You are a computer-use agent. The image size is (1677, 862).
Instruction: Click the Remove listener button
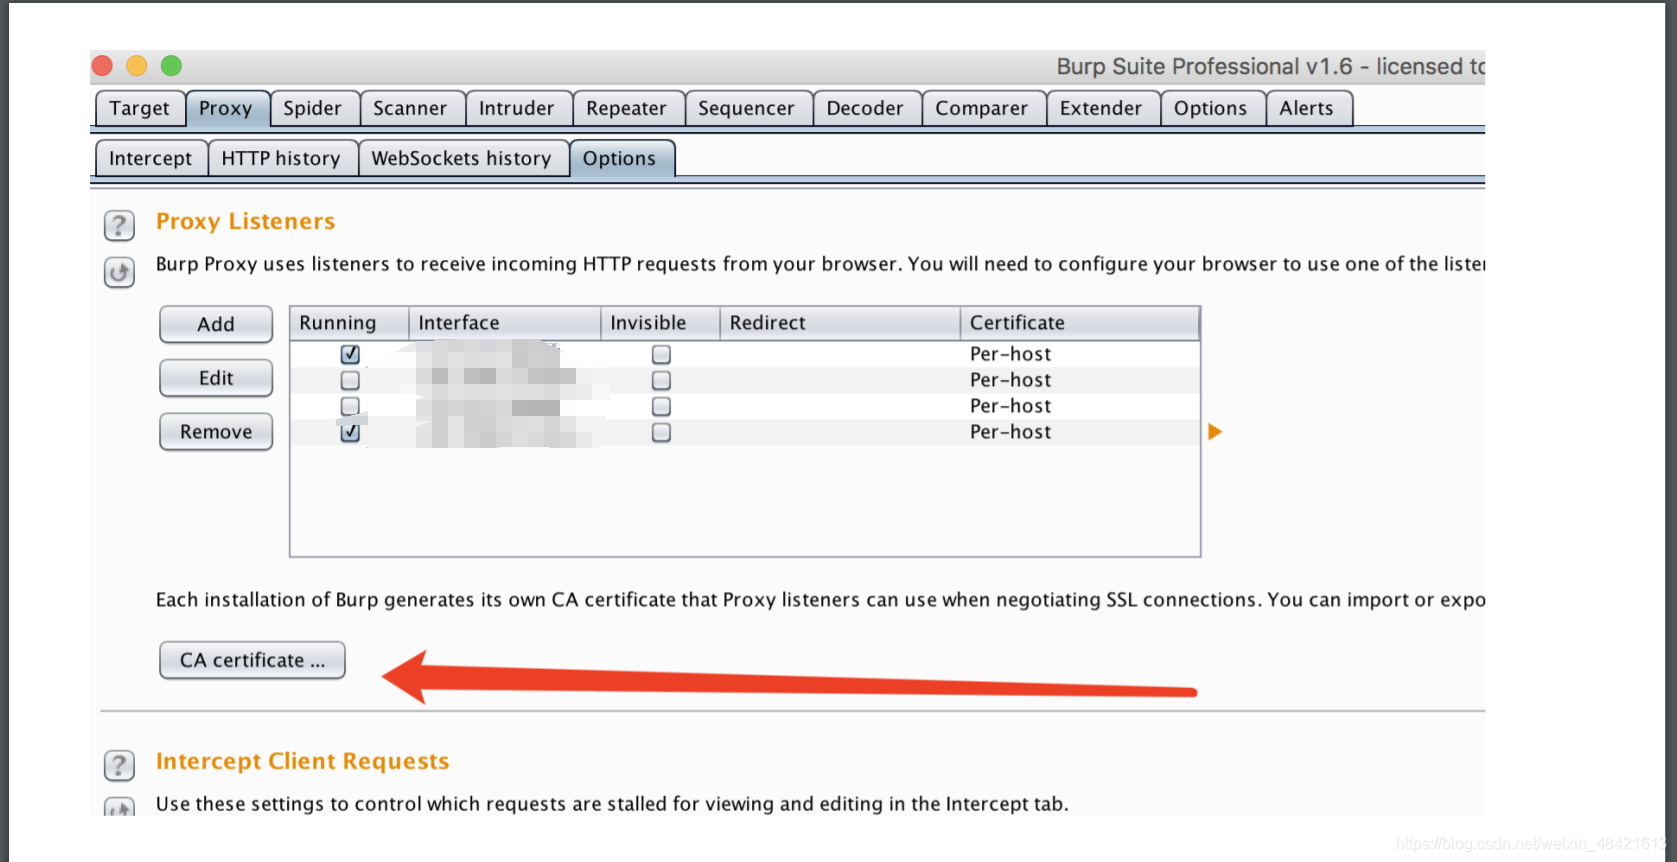coord(216,432)
